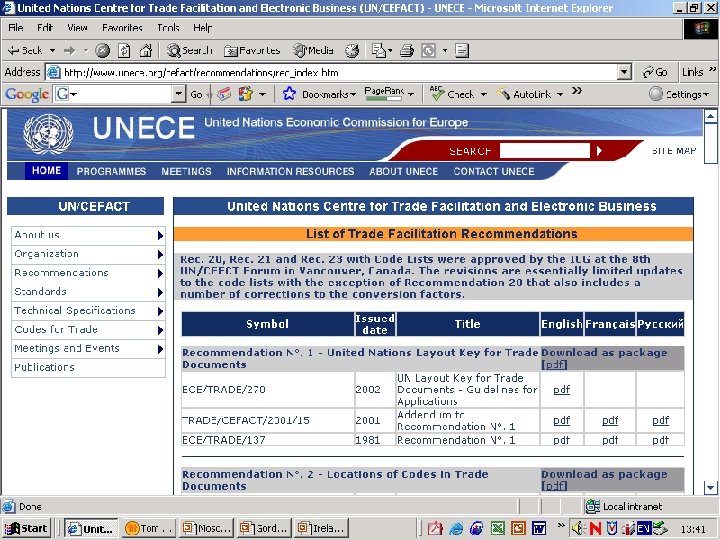
Task: Refresh the current page
Action: 124,51
